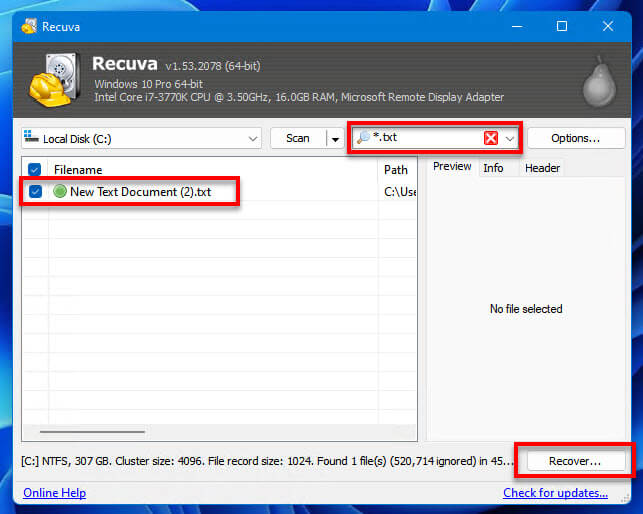The height and width of the screenshot is (514, 643).
Task: Expand the filter box dropdown chevron
Action: coord(510,139)
